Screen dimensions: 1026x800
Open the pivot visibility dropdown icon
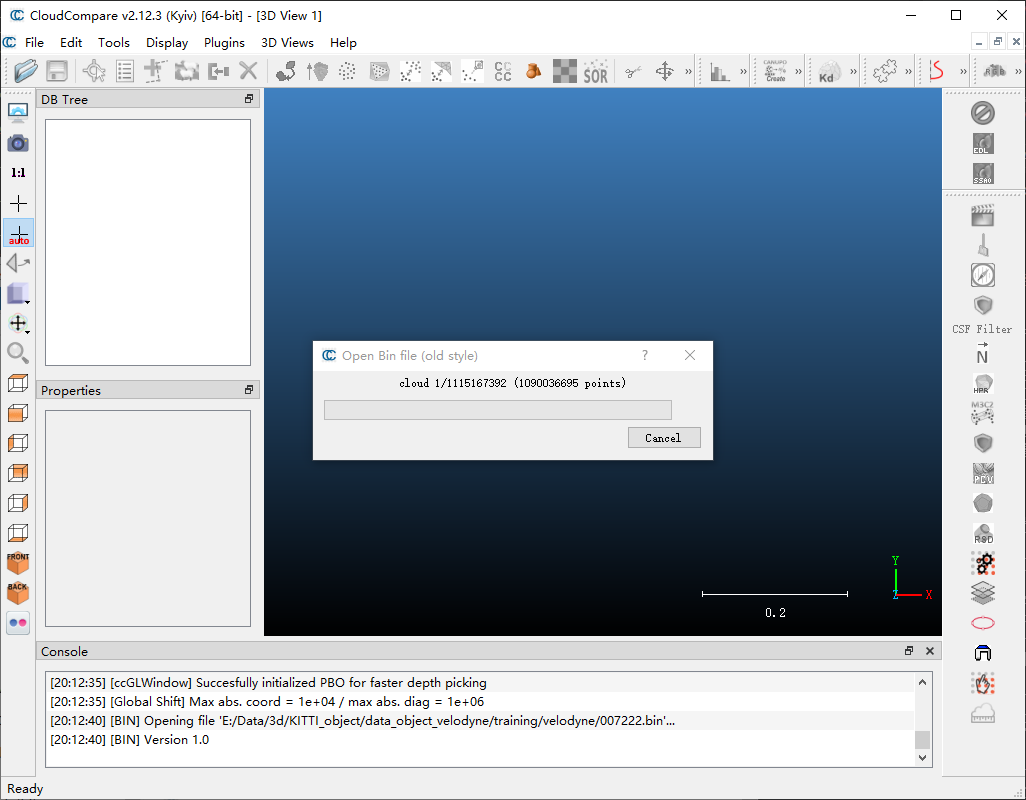click(18, 323)
